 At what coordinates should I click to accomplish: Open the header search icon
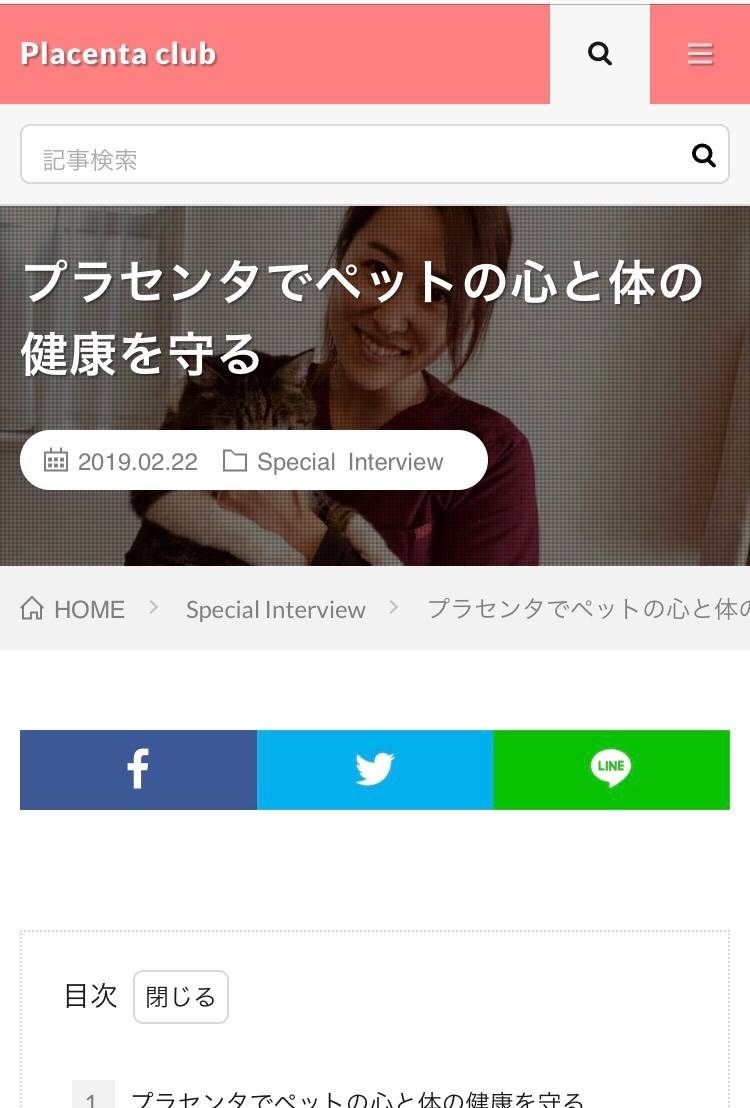pos(599,54)
